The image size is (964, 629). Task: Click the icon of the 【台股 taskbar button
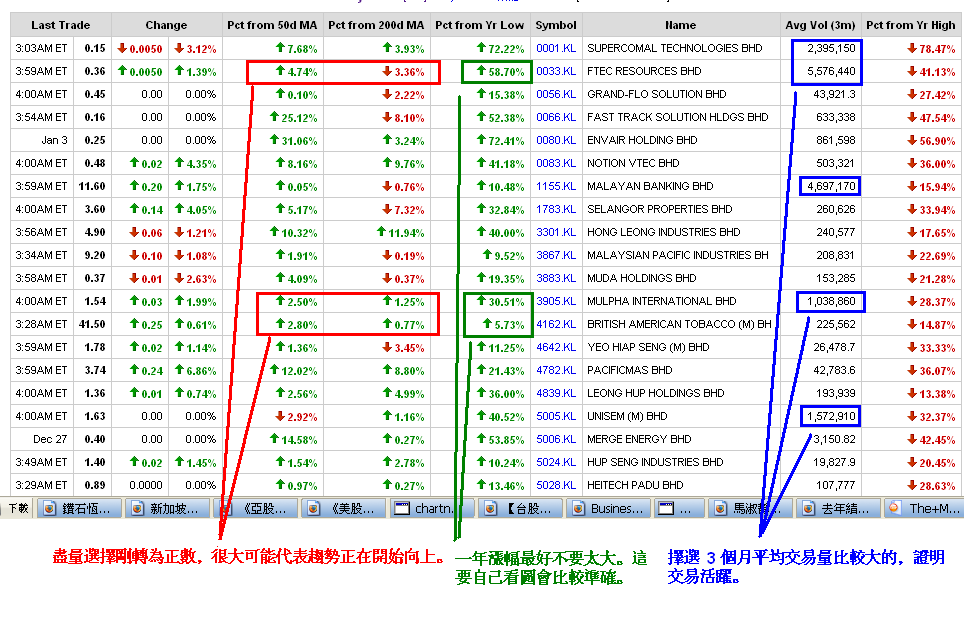489,508
